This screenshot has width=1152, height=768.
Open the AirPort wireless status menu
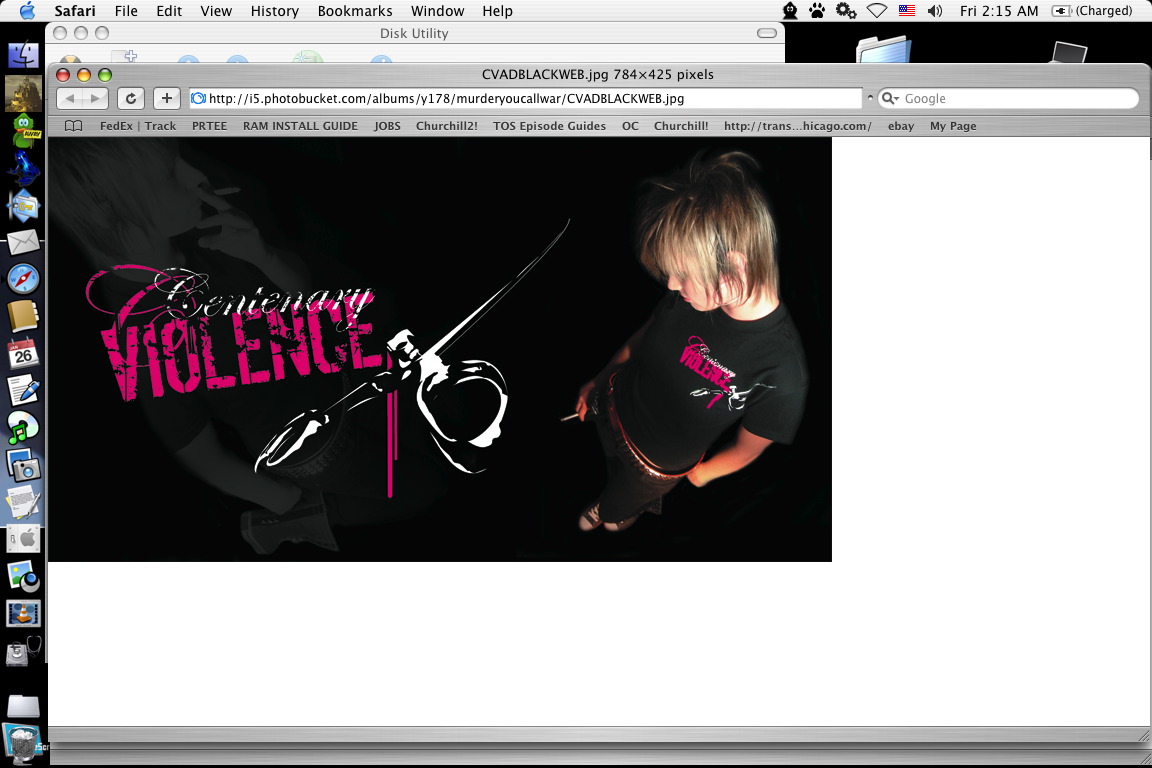[877, 10]
